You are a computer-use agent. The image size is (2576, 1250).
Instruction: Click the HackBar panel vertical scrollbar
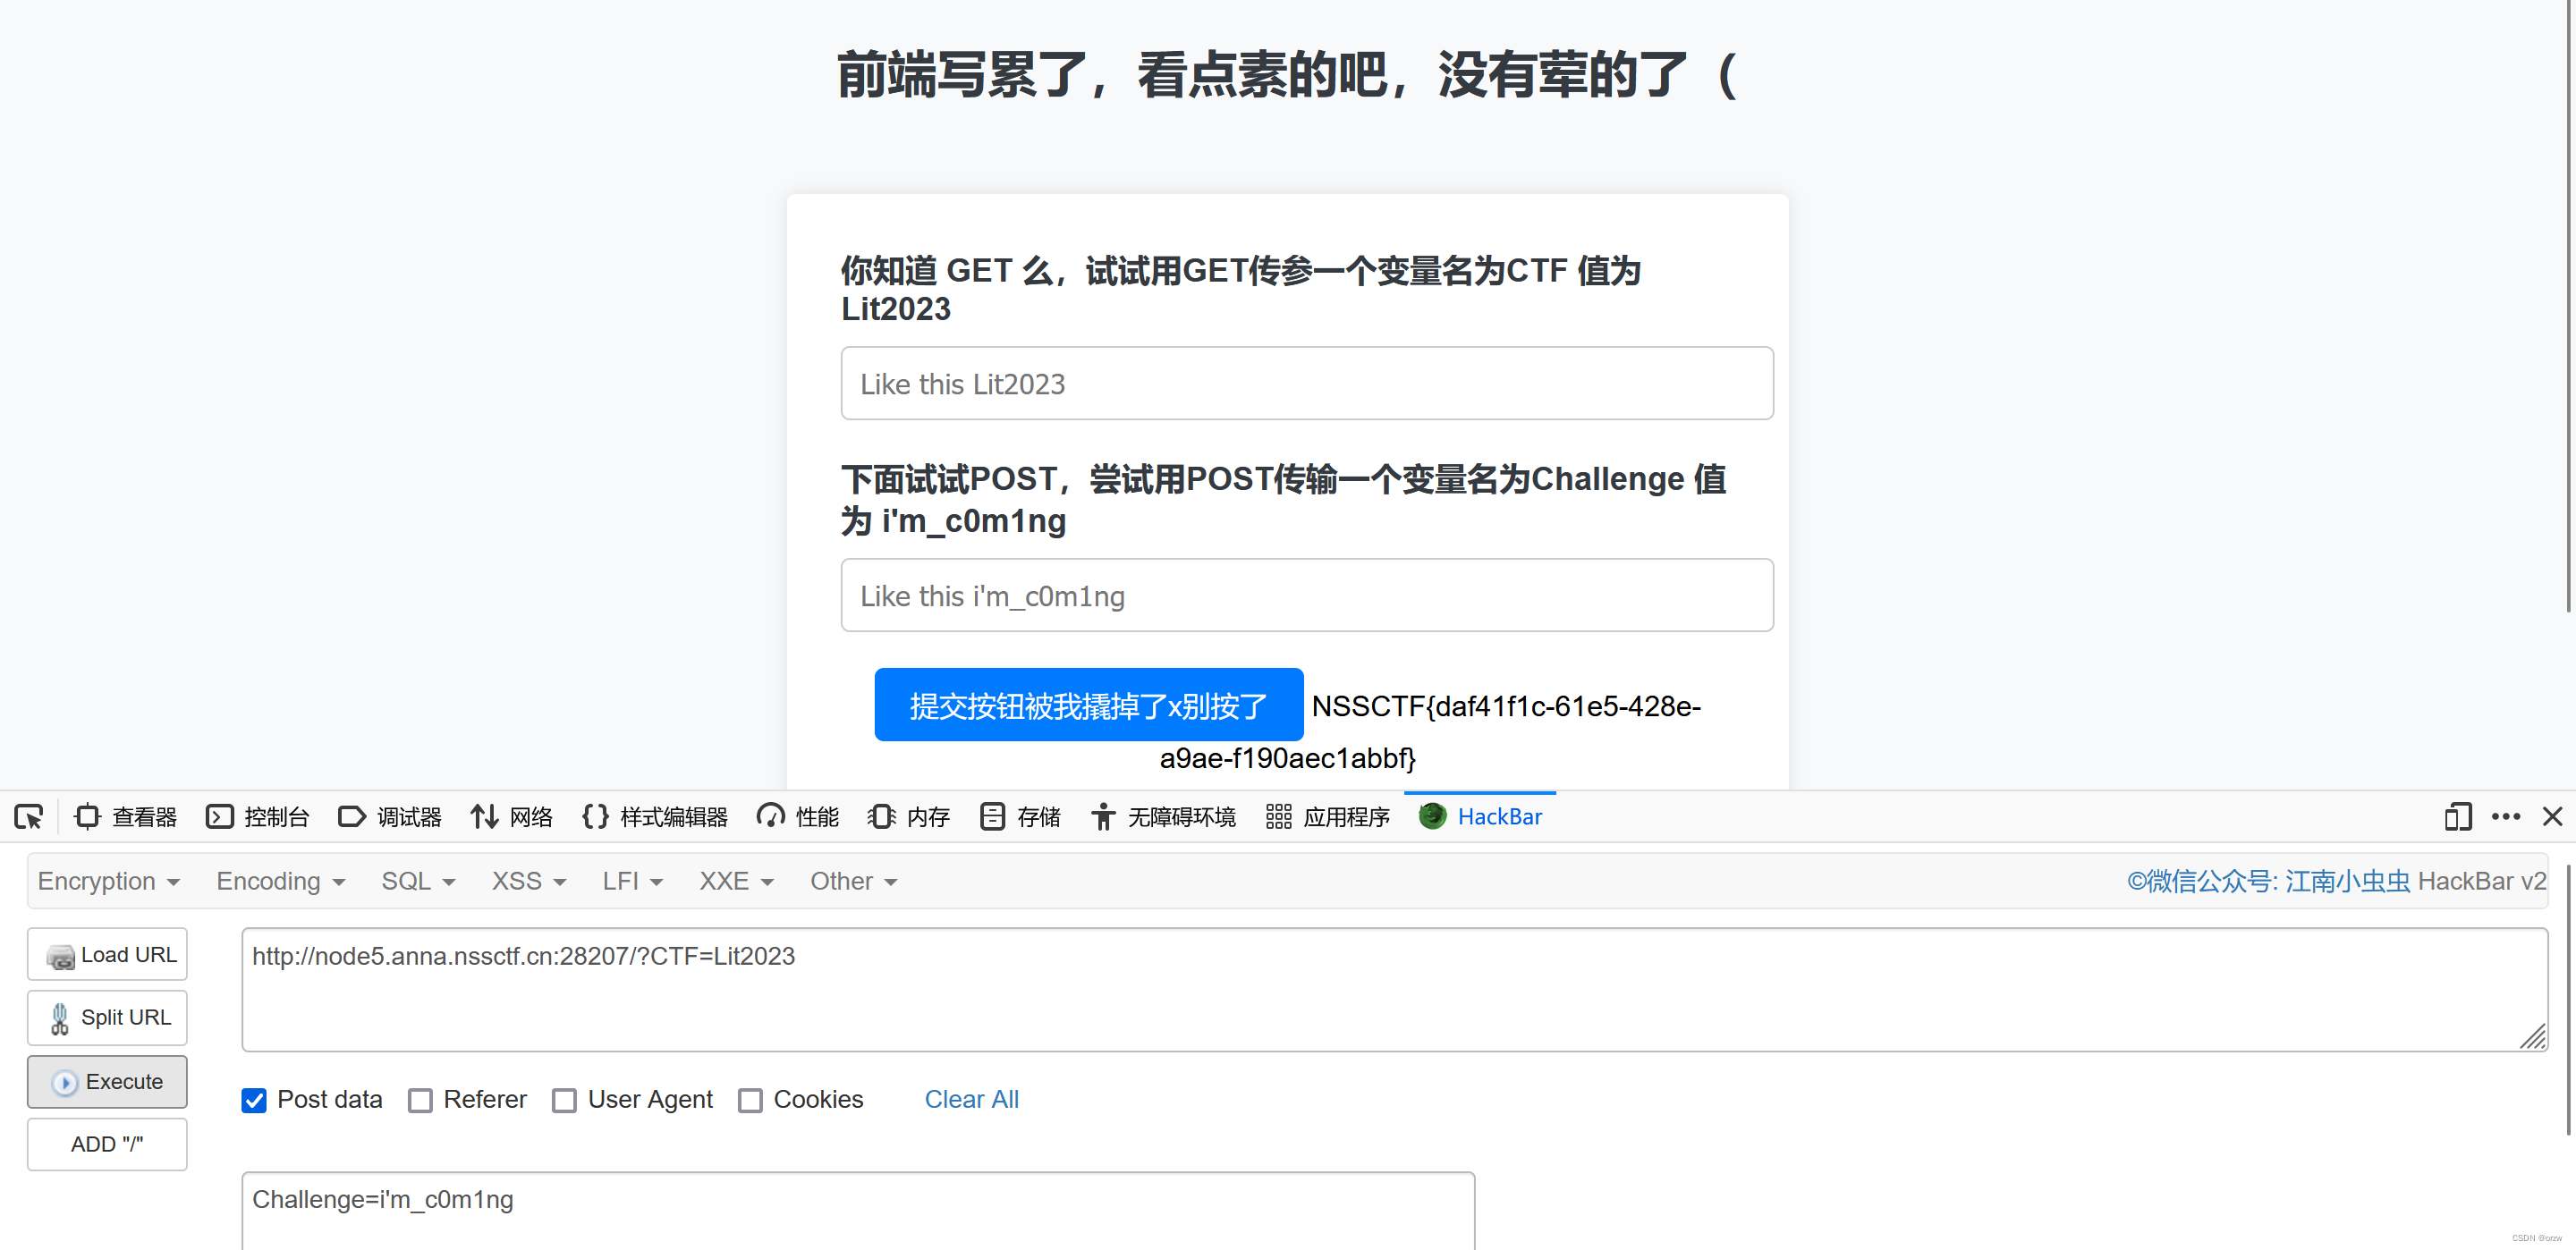(2567, 1000)
